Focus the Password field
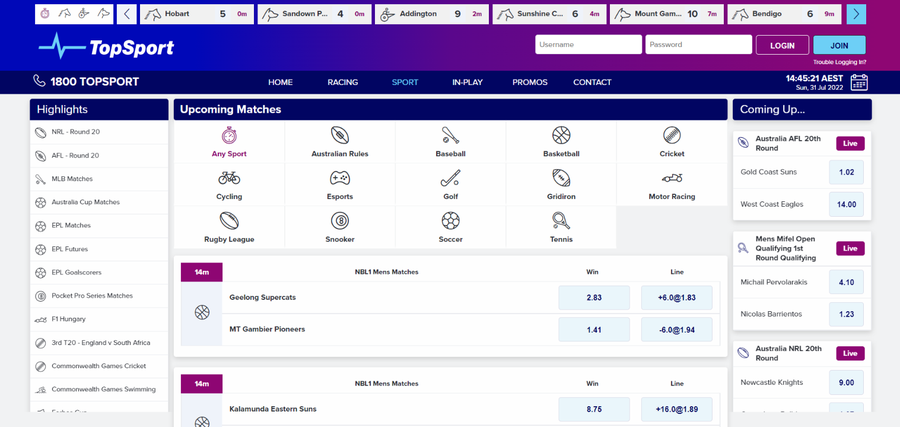Viewport: 900px width, 427px height. [x=699, y=45]
